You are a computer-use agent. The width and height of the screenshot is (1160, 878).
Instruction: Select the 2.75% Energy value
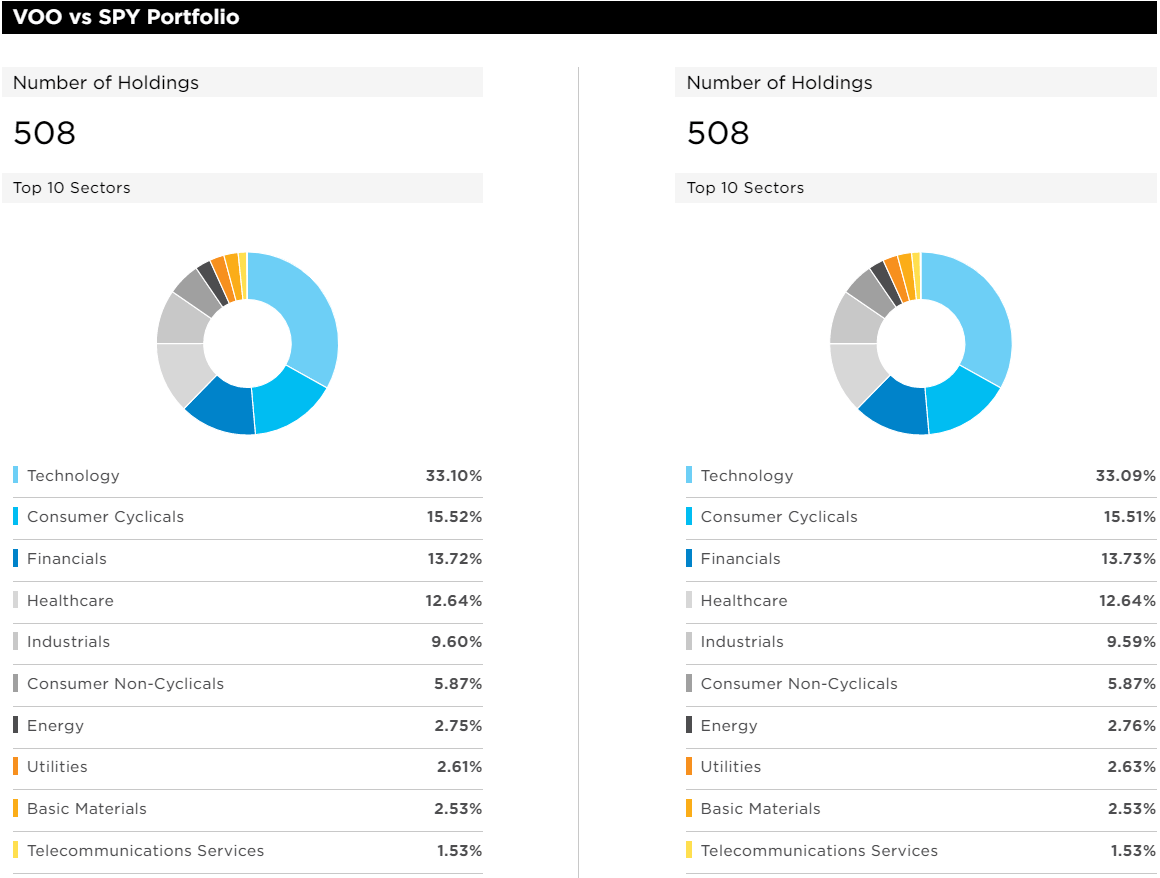[458, 726]
